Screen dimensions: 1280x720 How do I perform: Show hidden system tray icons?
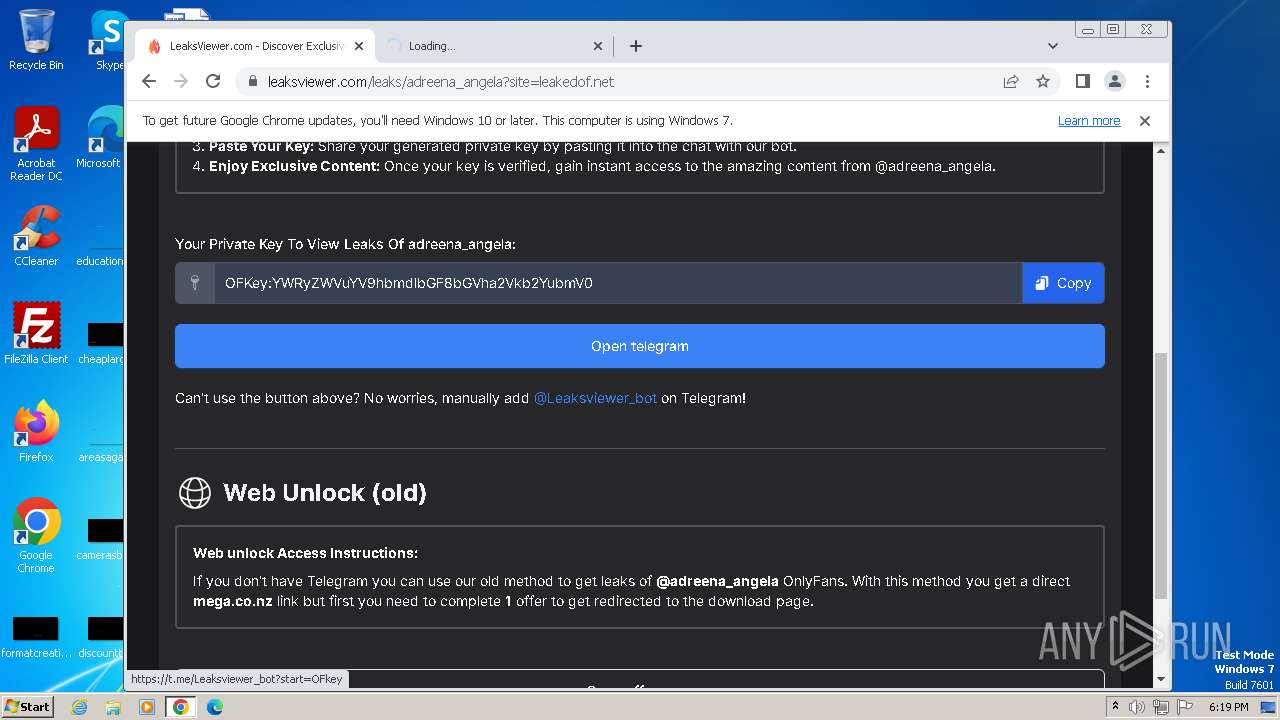pos(1116,707)
